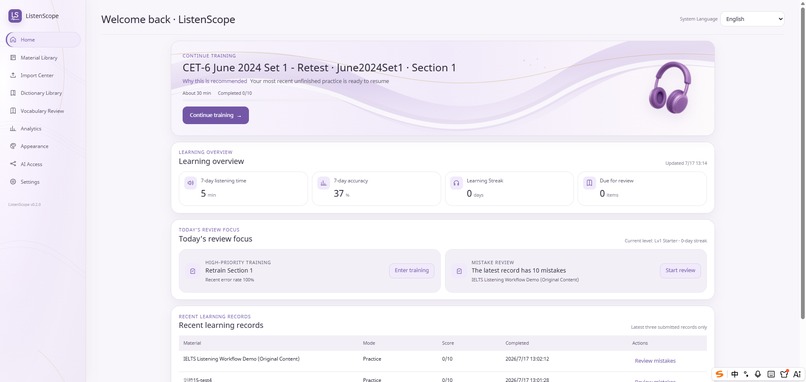Screen dimensions: 806x382
Task: Click the ListenScope v0.2.0 version label
Action: point(24,204)
